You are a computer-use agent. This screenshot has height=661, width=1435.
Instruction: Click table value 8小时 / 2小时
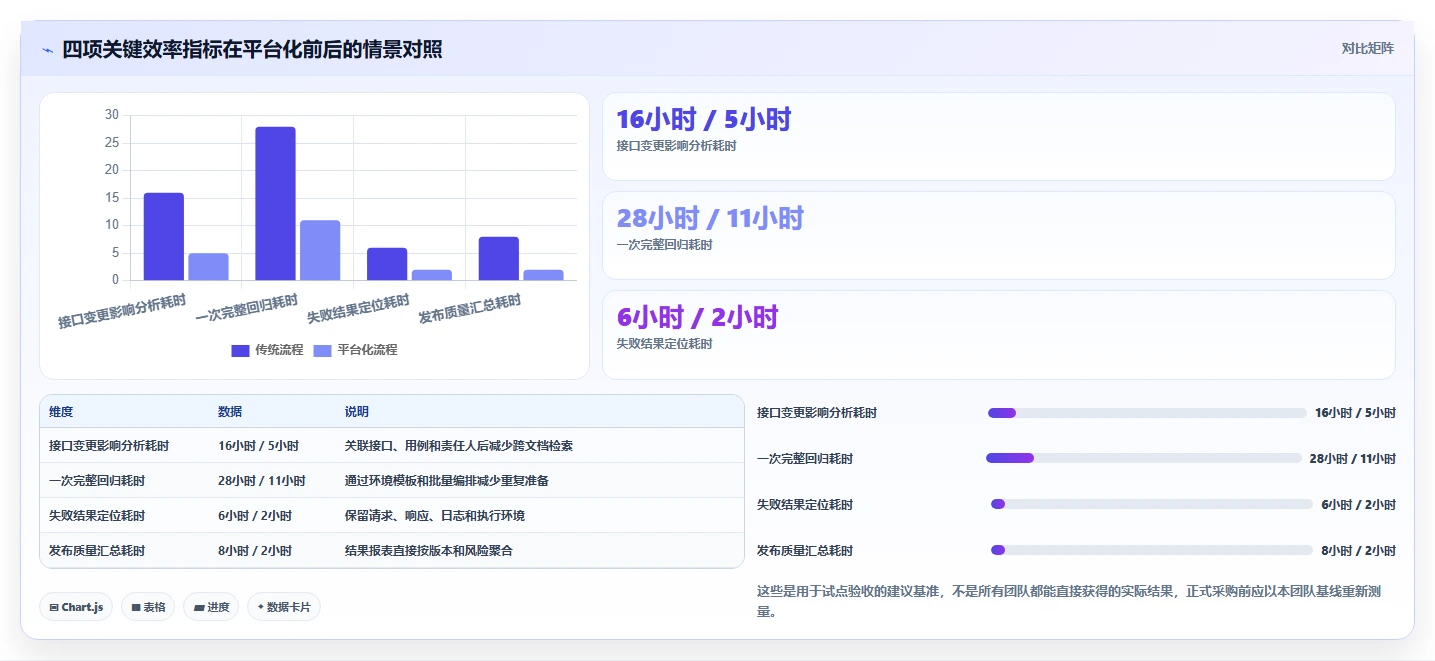[255, 551]
